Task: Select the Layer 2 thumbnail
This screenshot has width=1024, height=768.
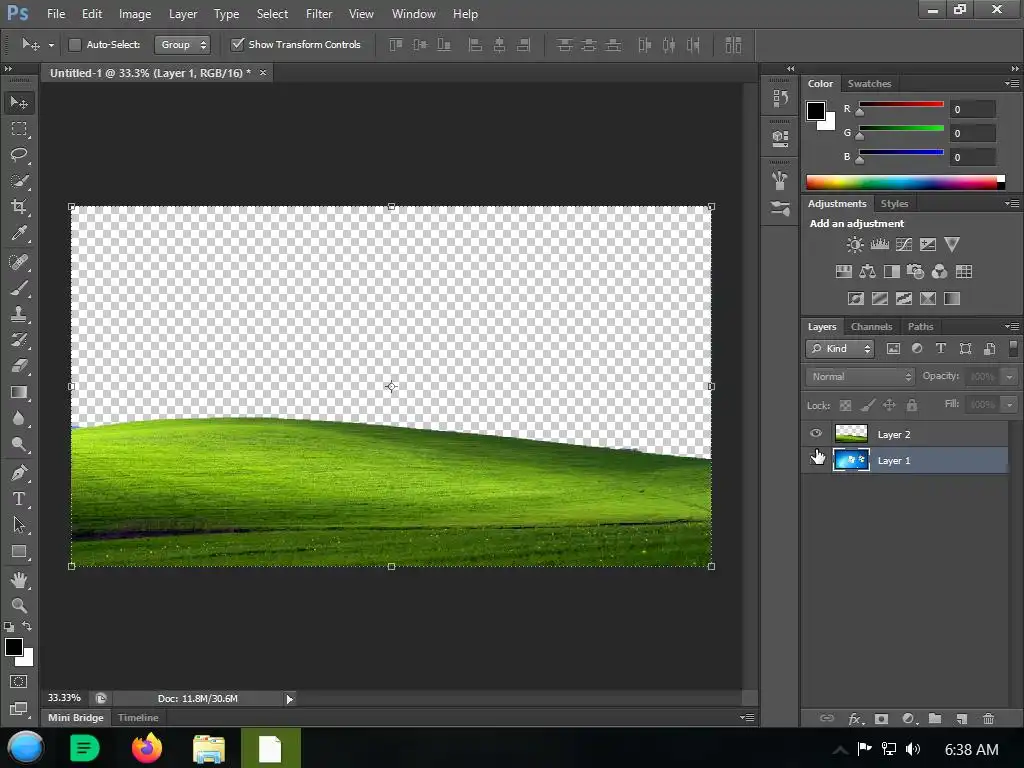Action: [851, 434]
